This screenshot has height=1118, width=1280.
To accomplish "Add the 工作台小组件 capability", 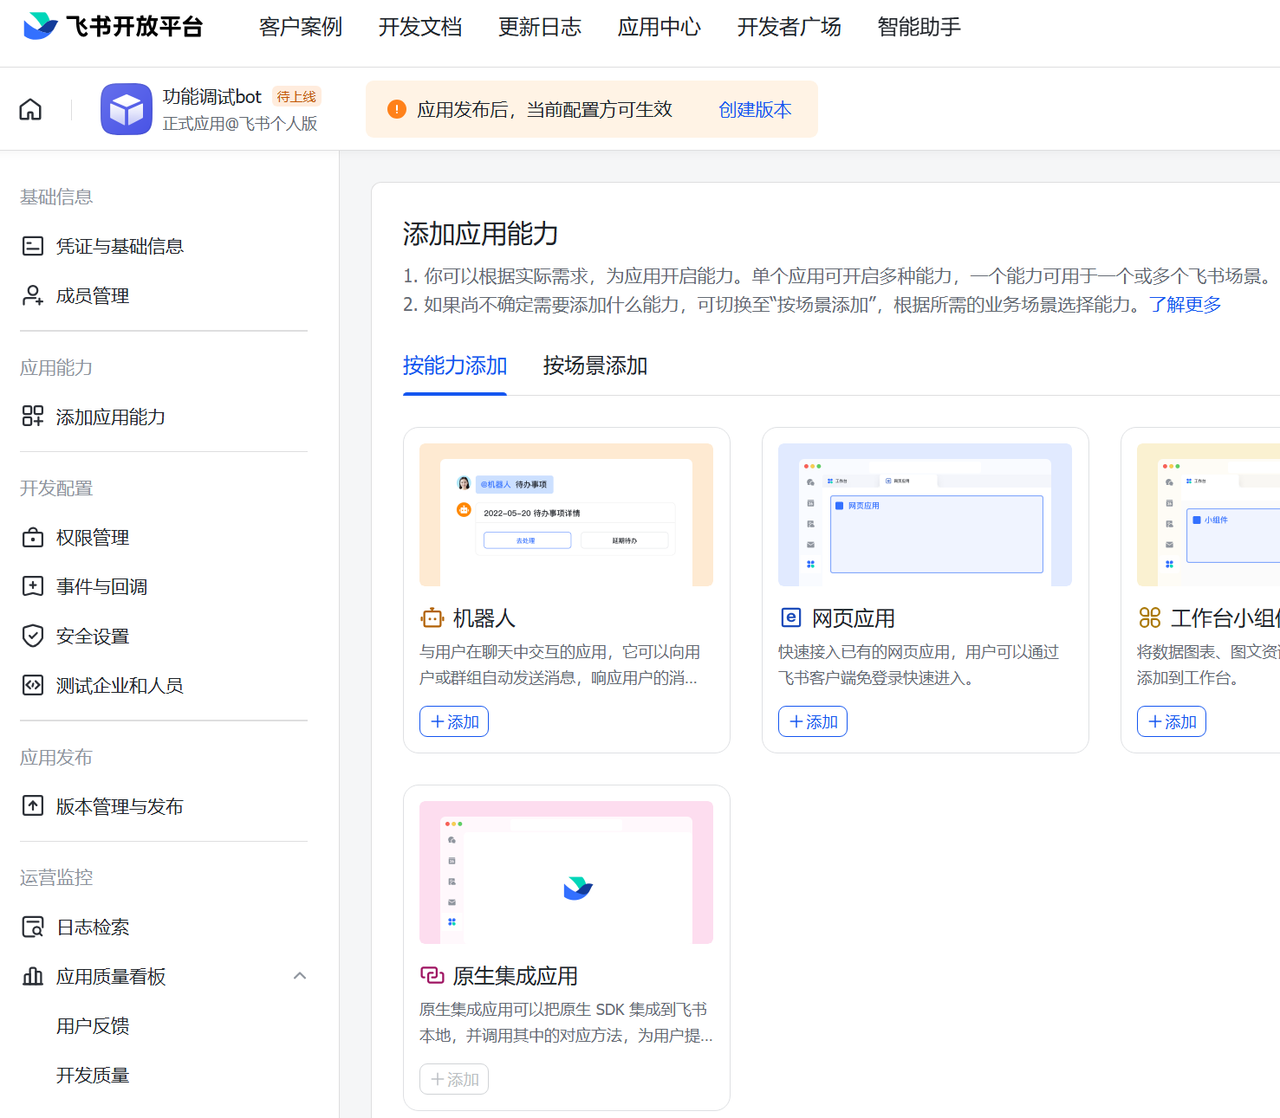I will 1171,722.
